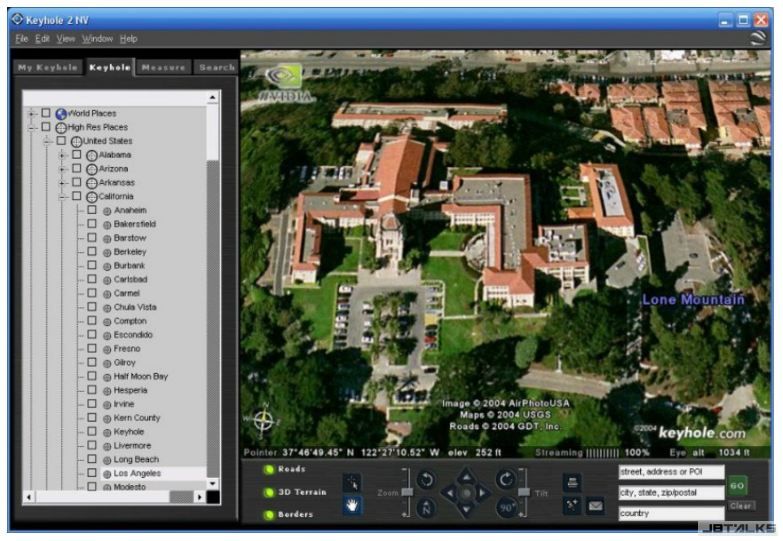Click the Clear button

tap(741, 506)
